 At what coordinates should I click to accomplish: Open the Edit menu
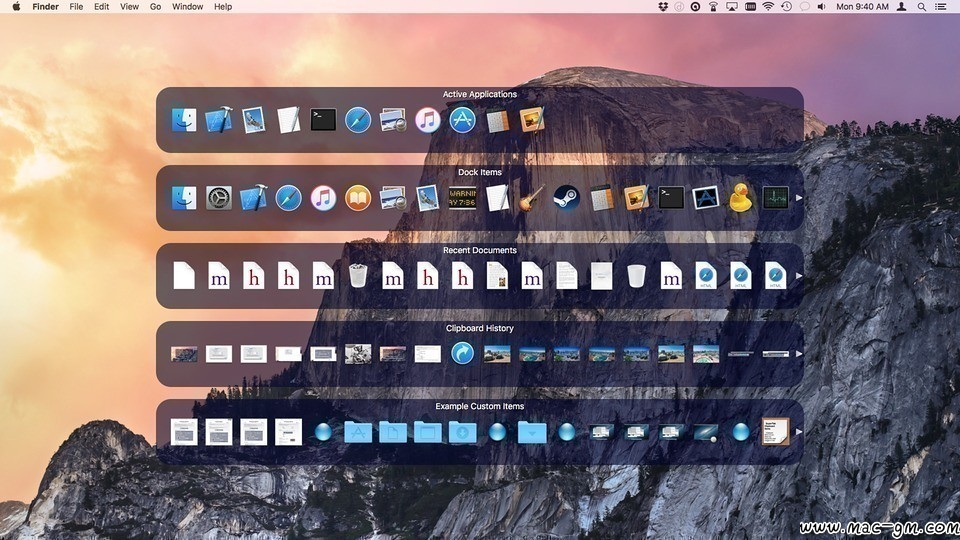[102, 7]
